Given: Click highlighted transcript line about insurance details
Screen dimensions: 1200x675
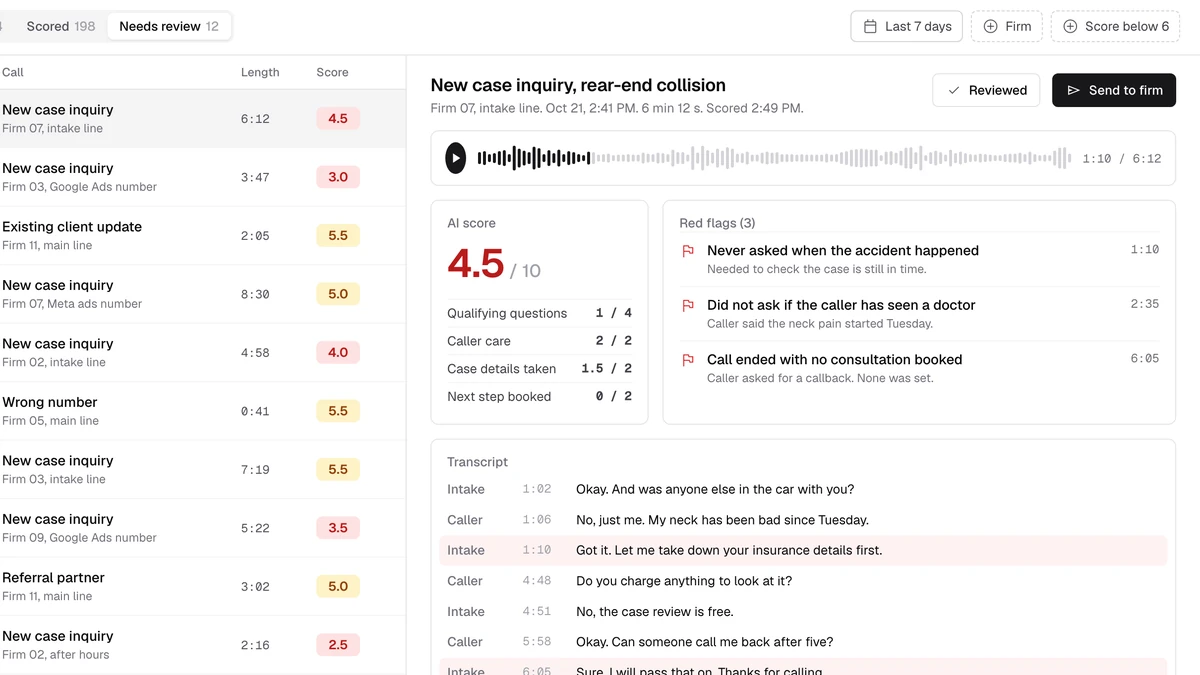Looking at the screenshot, I should pyautogui.click(x=803, y=550).
